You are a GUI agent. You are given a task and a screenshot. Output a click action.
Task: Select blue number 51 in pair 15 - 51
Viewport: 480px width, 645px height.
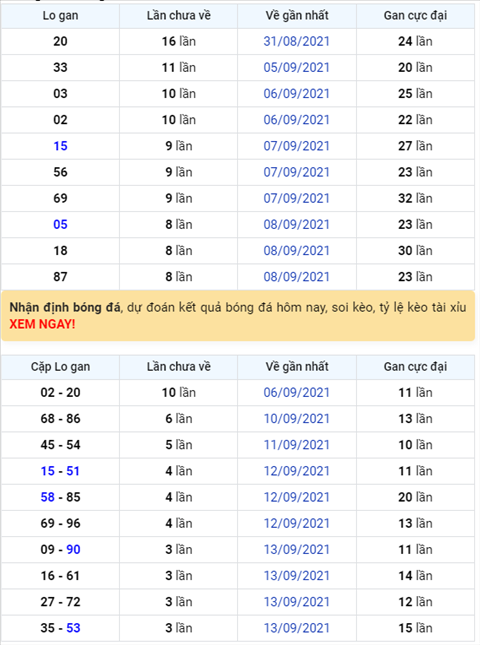[73, 471]
